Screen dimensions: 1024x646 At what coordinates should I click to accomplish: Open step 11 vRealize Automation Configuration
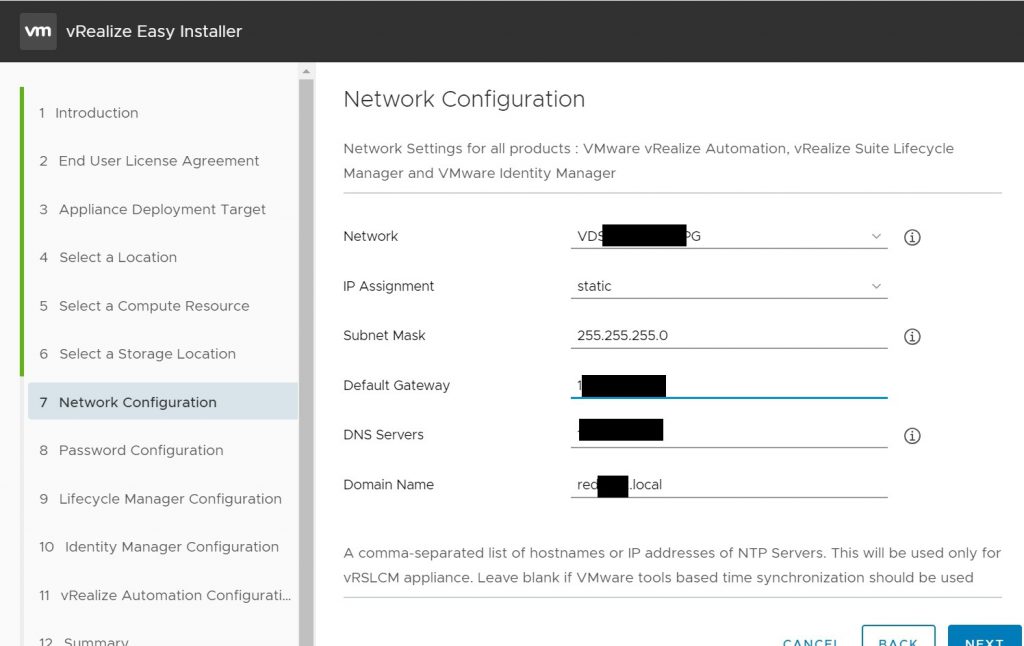[x=165, y=595]
